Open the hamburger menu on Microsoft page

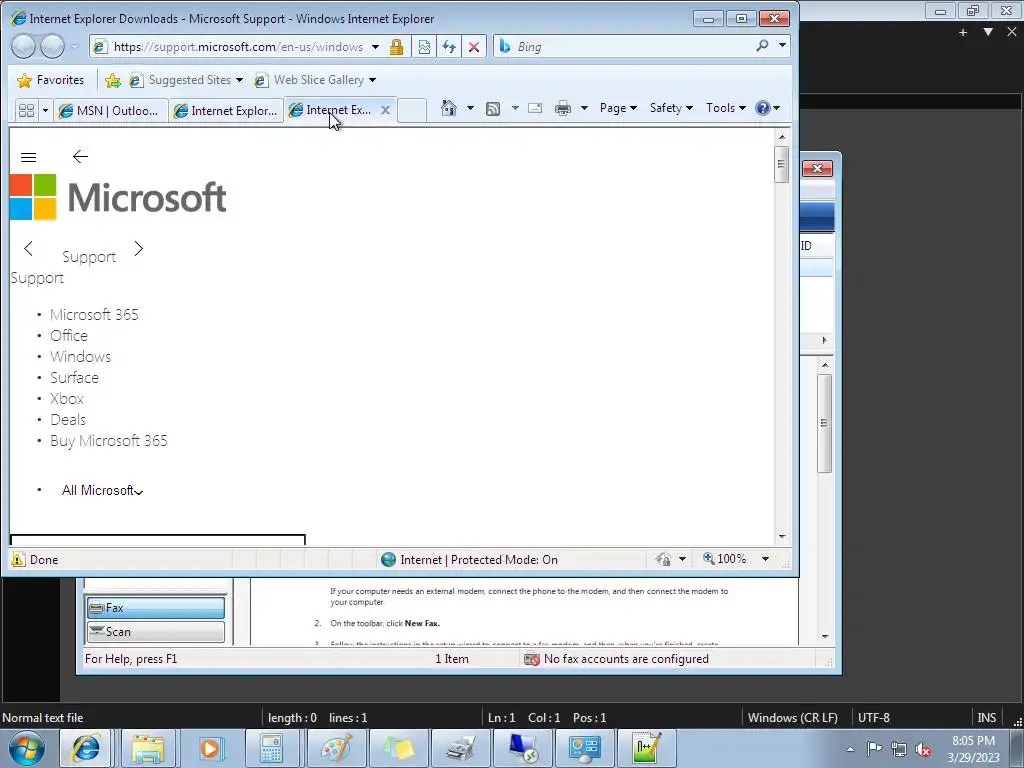pyautogui.click(x=28, y=157)
